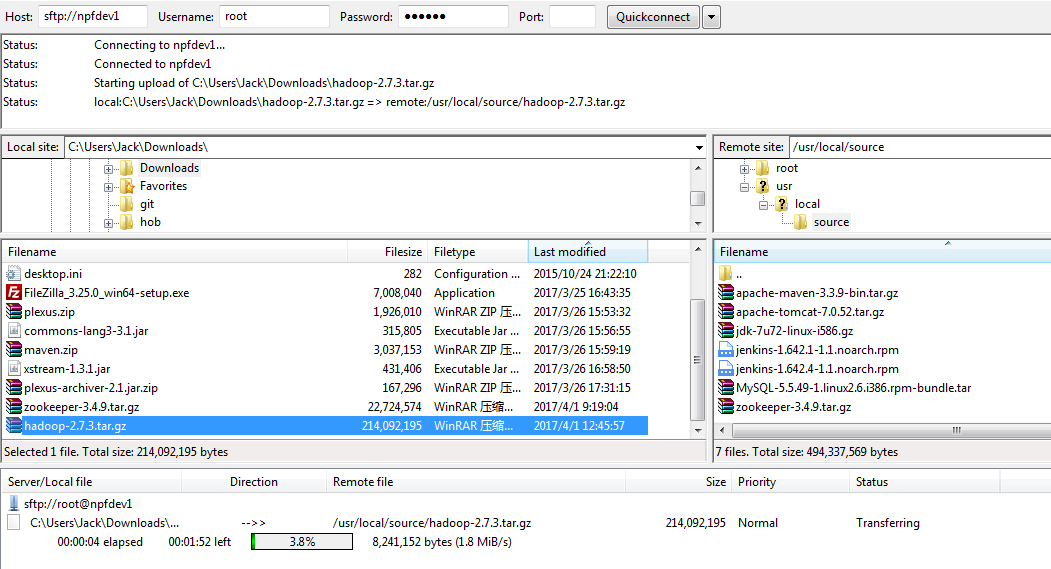1051x569 pixels.
Task: Expand the Favorites tree node
Action: (x=108, y=187)
